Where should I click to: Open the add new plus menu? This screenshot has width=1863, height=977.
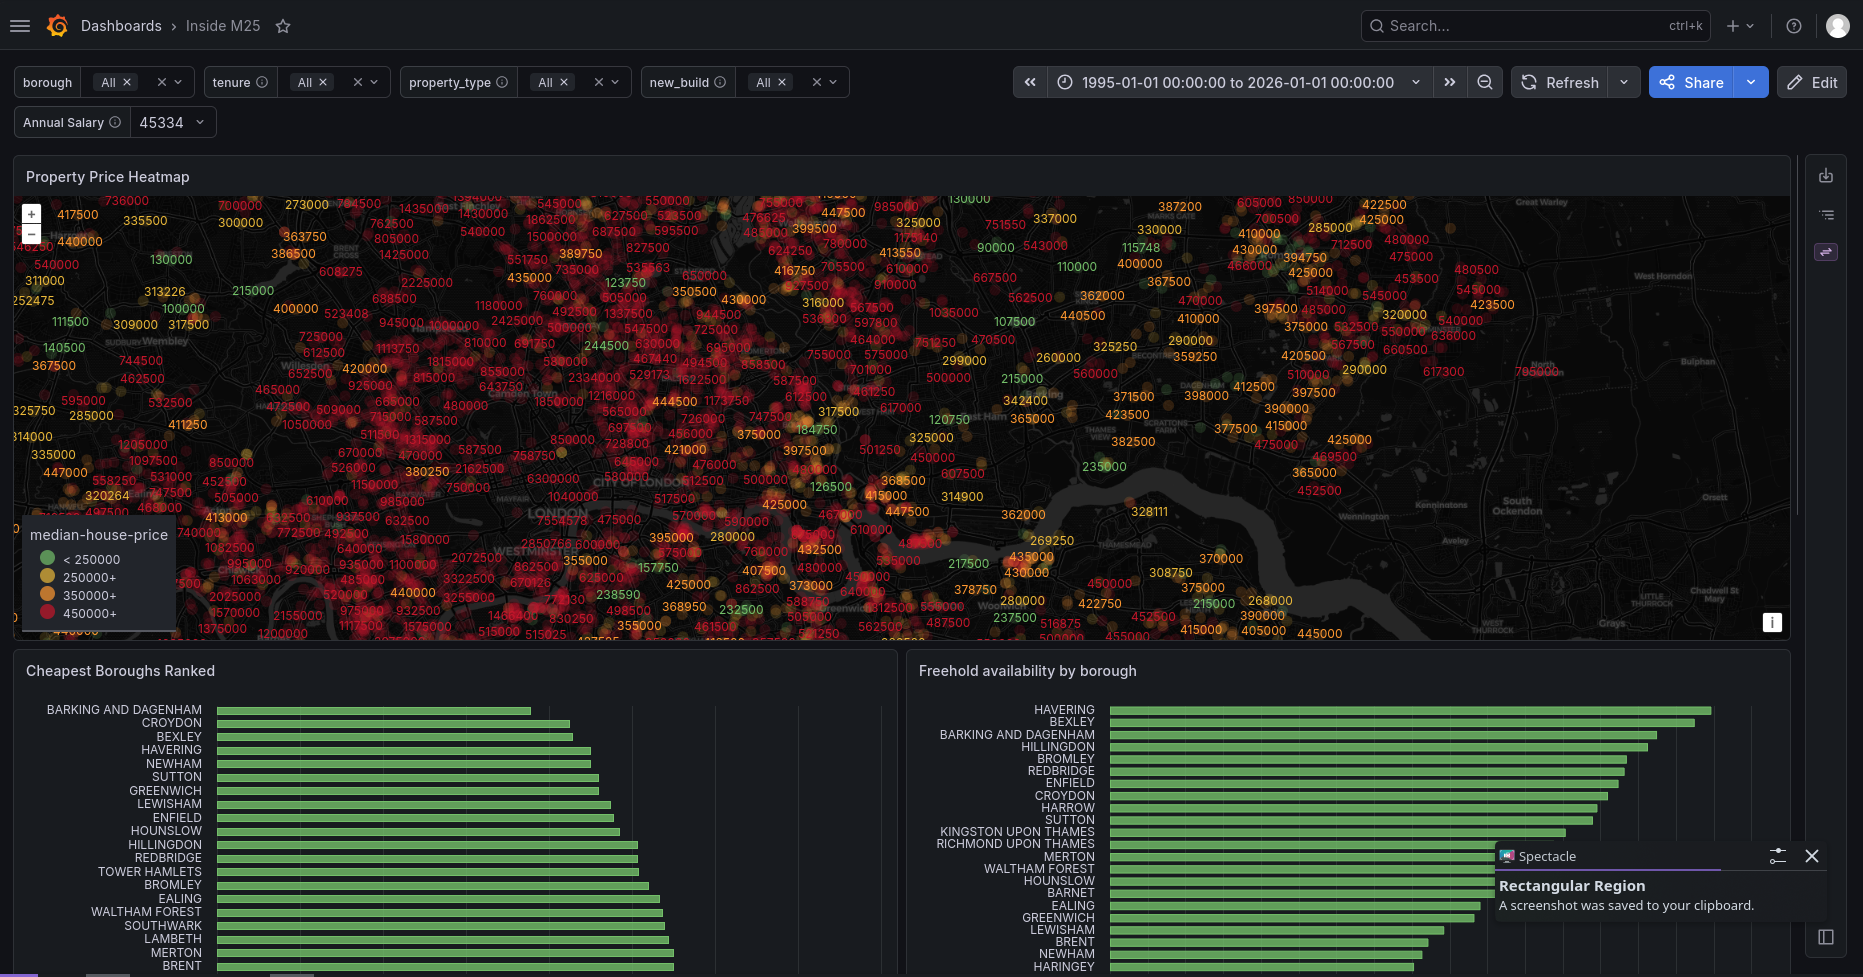click(x=1733, y=26)
